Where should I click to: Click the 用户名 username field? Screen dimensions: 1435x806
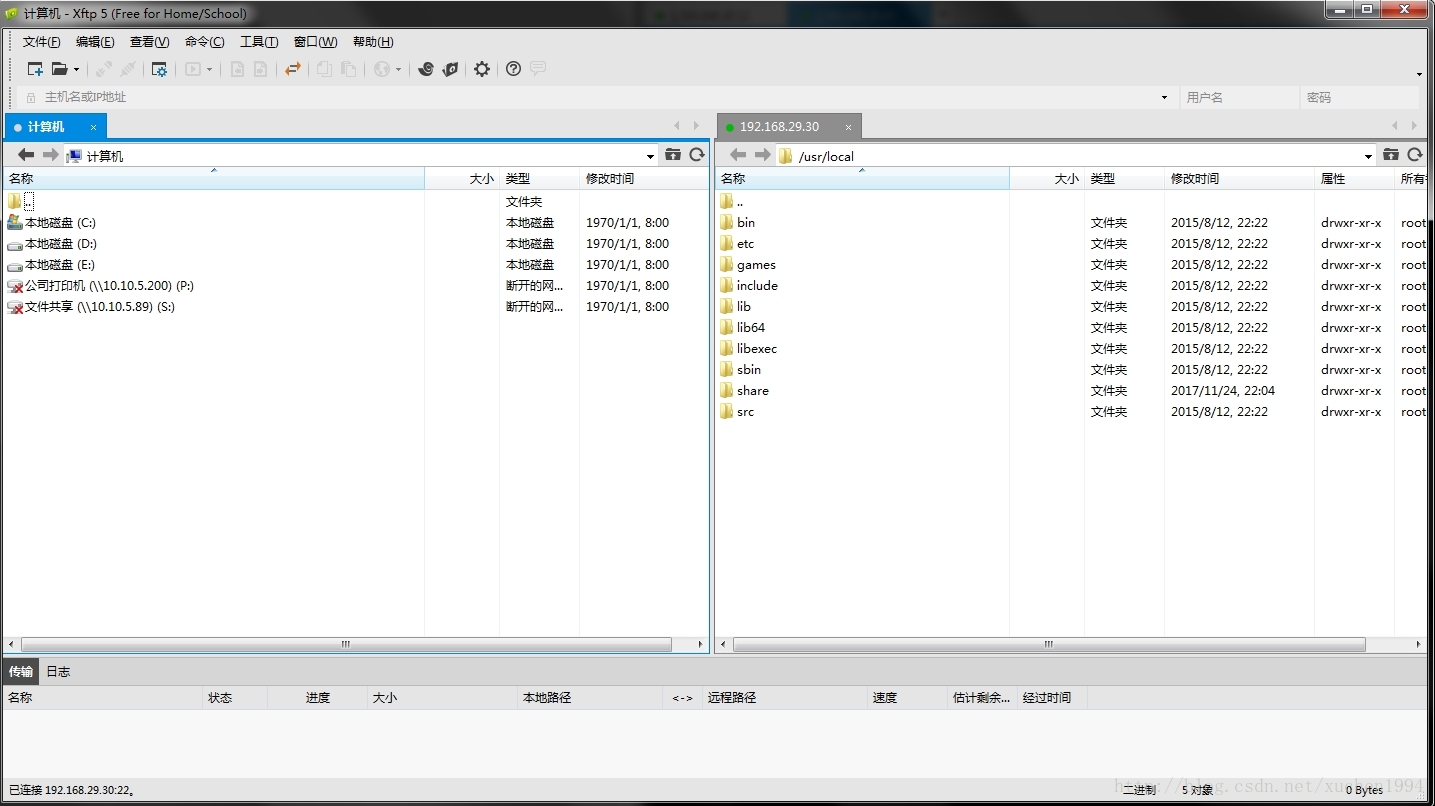pyautogui.click(x=1238, y=98)
